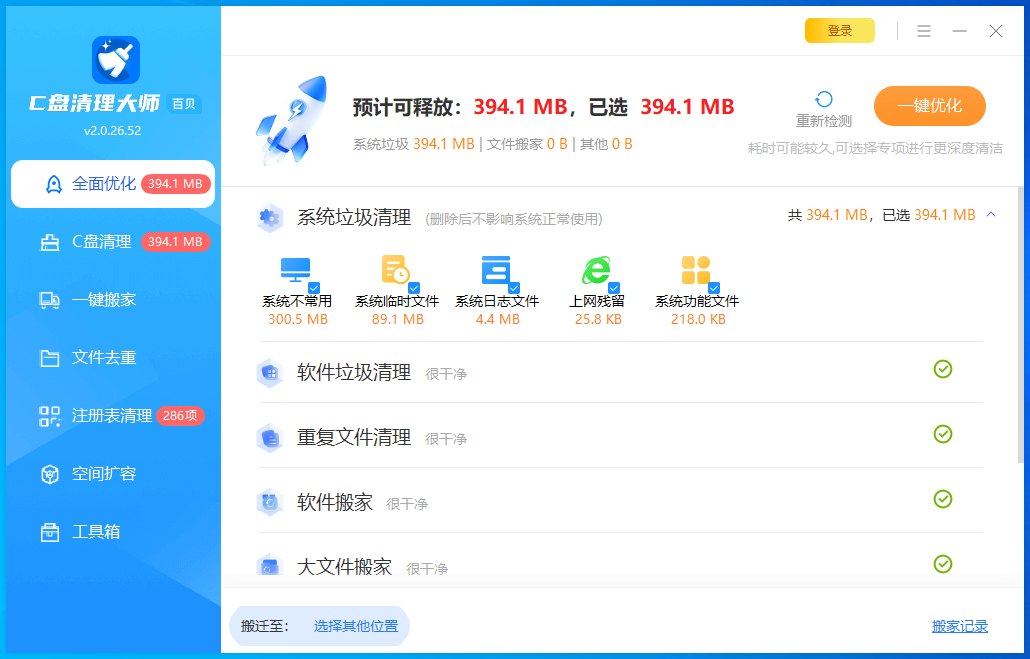Minimize the window

tap(960, 31)
